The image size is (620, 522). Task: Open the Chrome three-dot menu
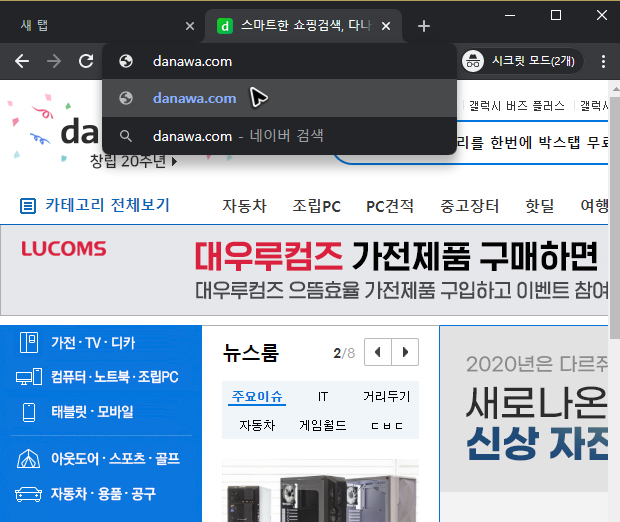pos(603,61)
